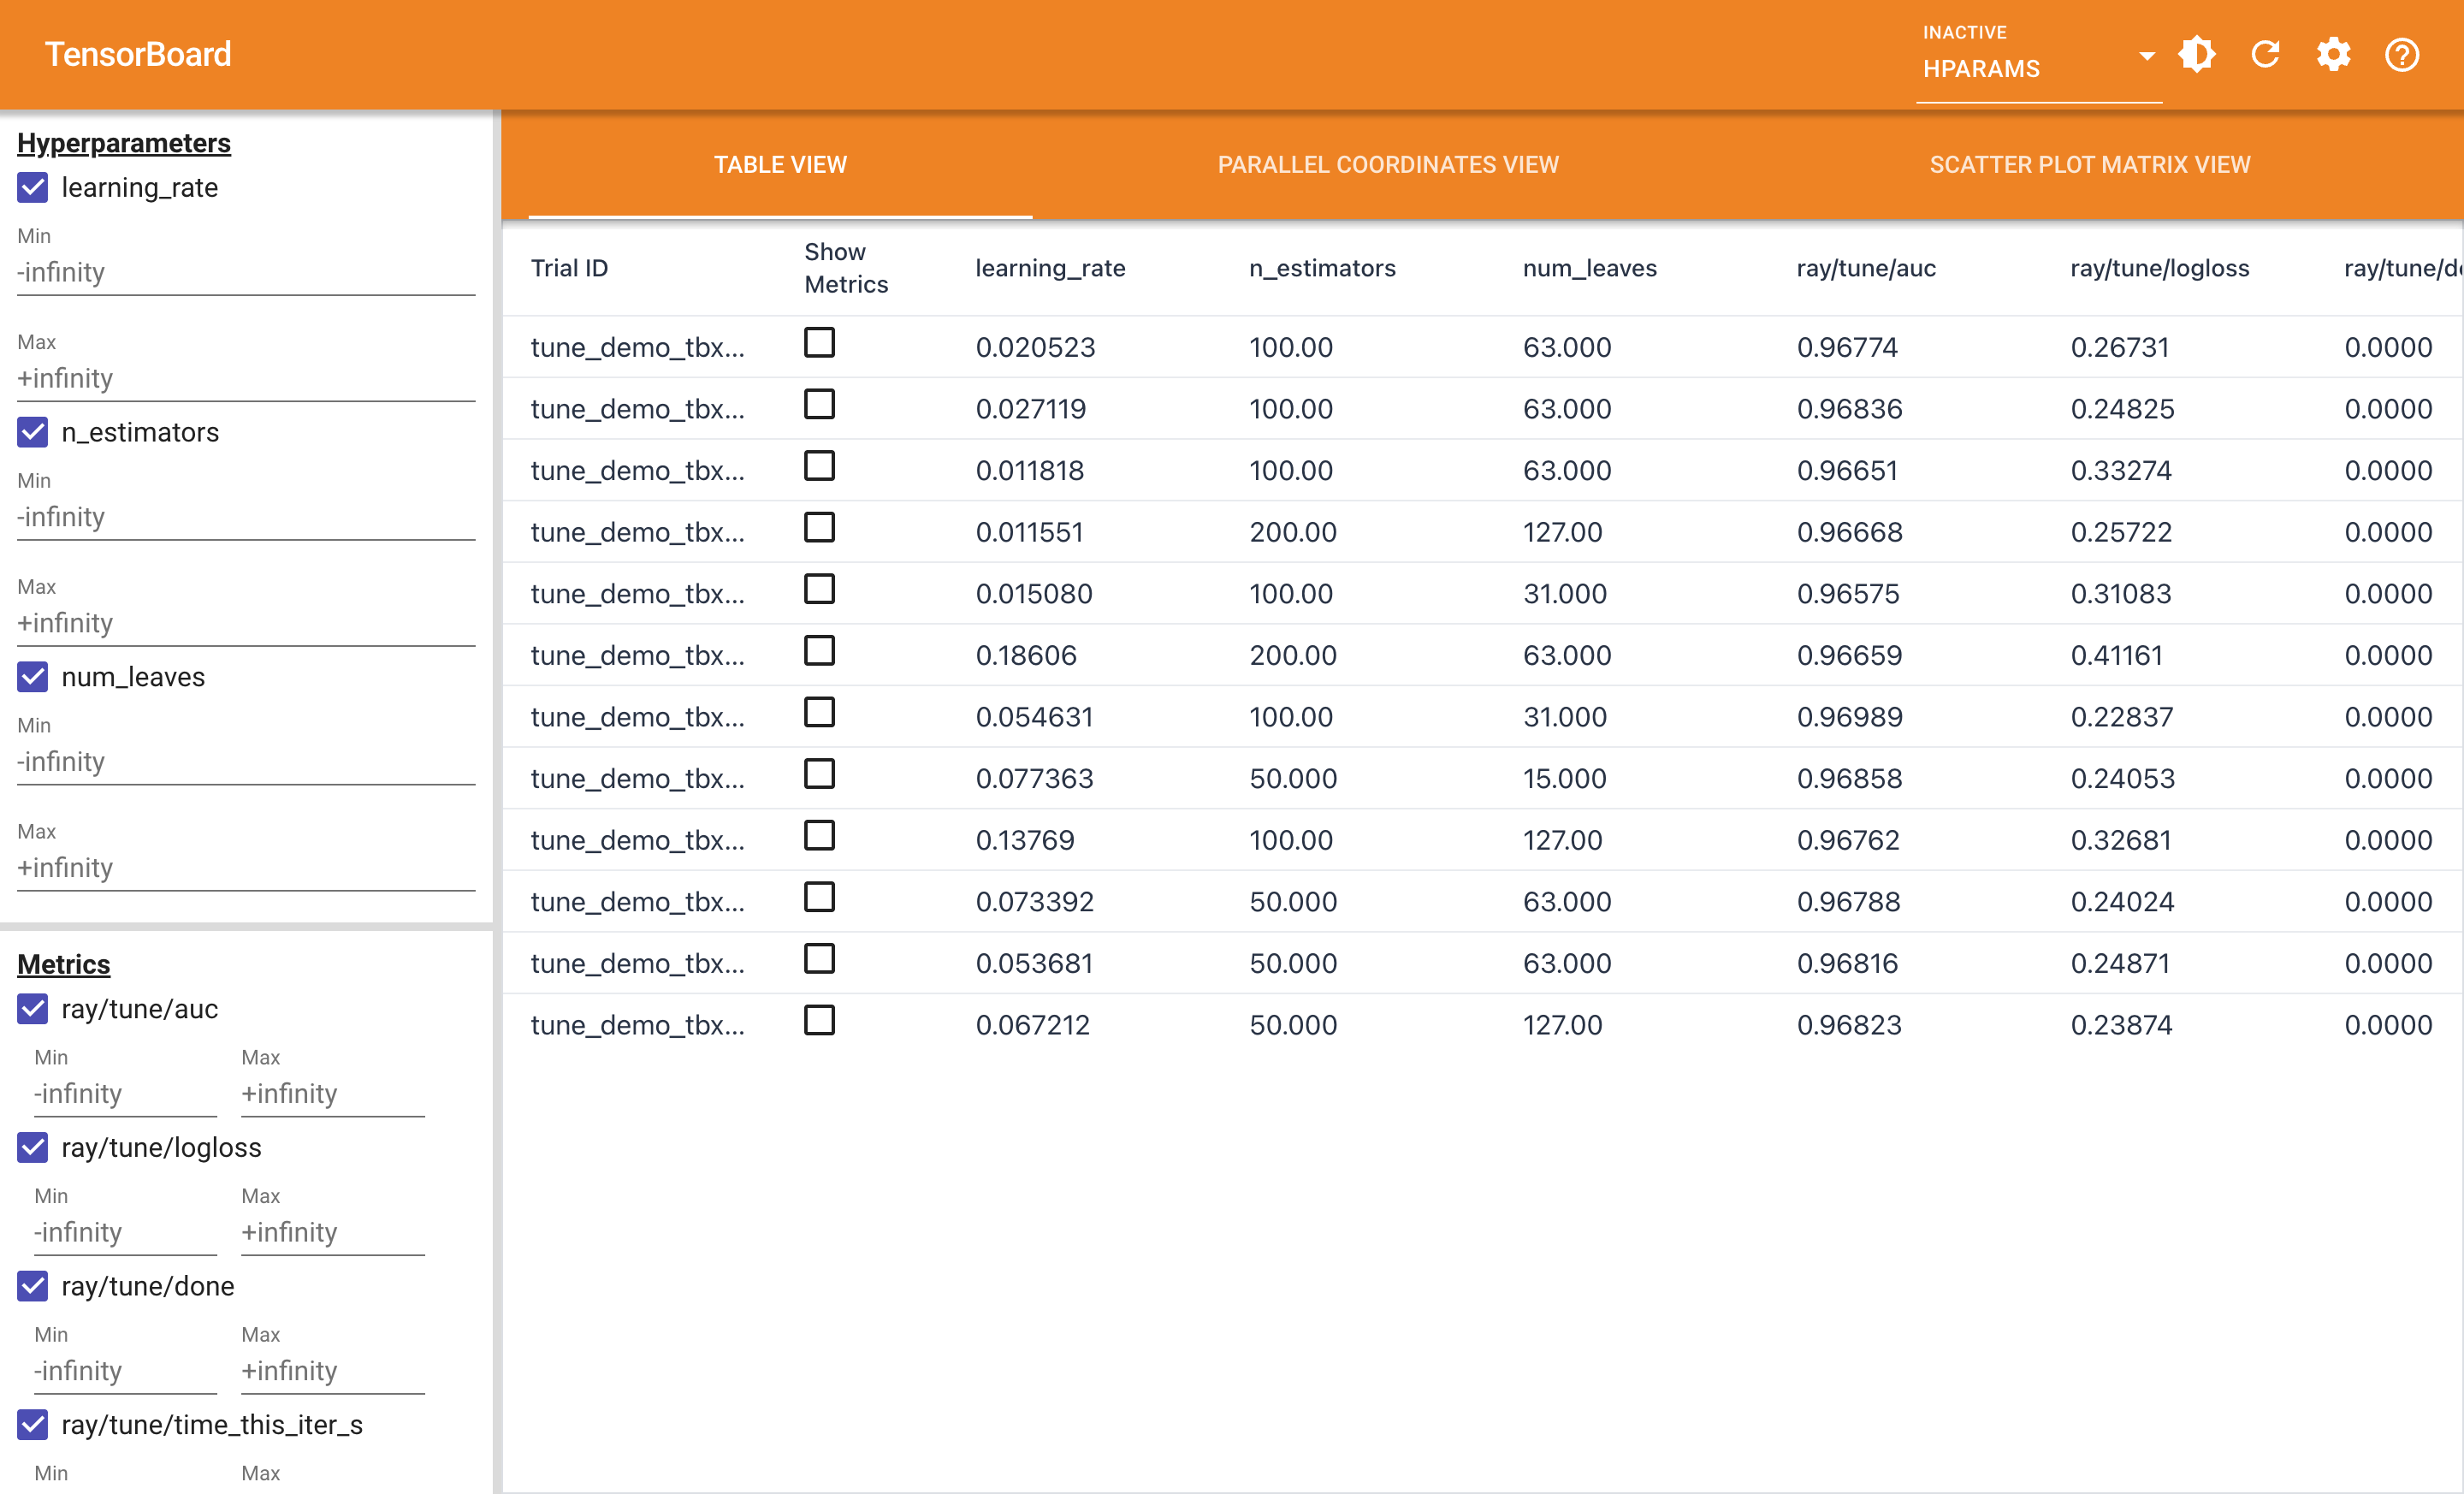This screenshot has width=2464, height=1494.
Task: Click the n_estimators column header
Action: 1322,268
